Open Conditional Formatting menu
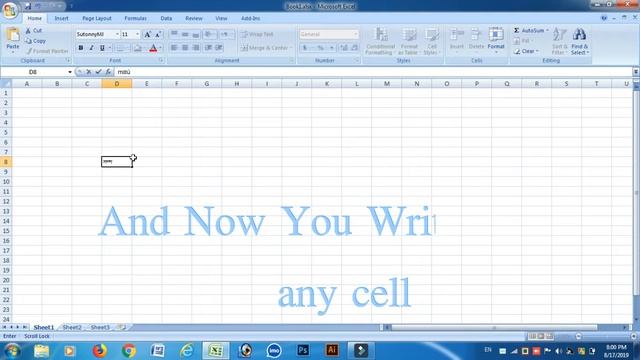The image size is (640, 360). click(x=380, y=41)
